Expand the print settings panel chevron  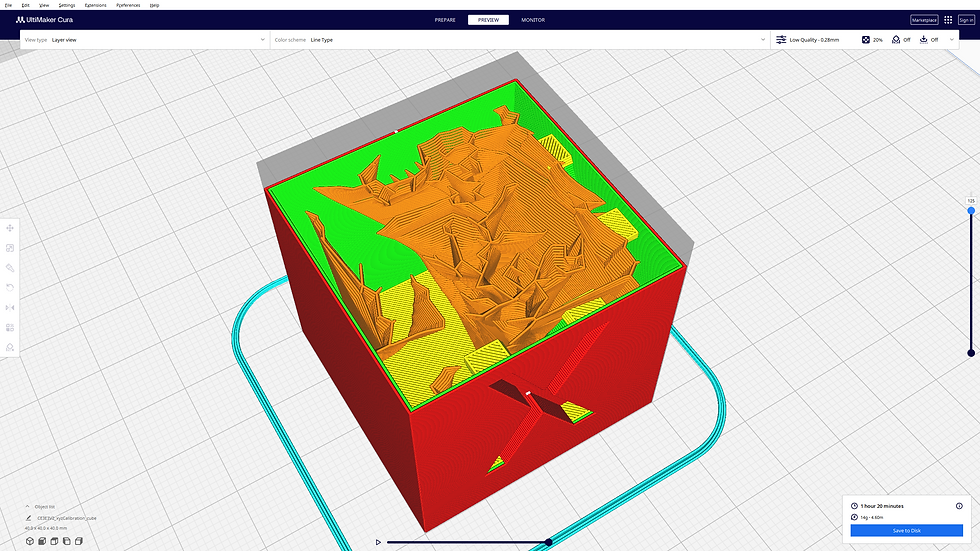point(952,40)
